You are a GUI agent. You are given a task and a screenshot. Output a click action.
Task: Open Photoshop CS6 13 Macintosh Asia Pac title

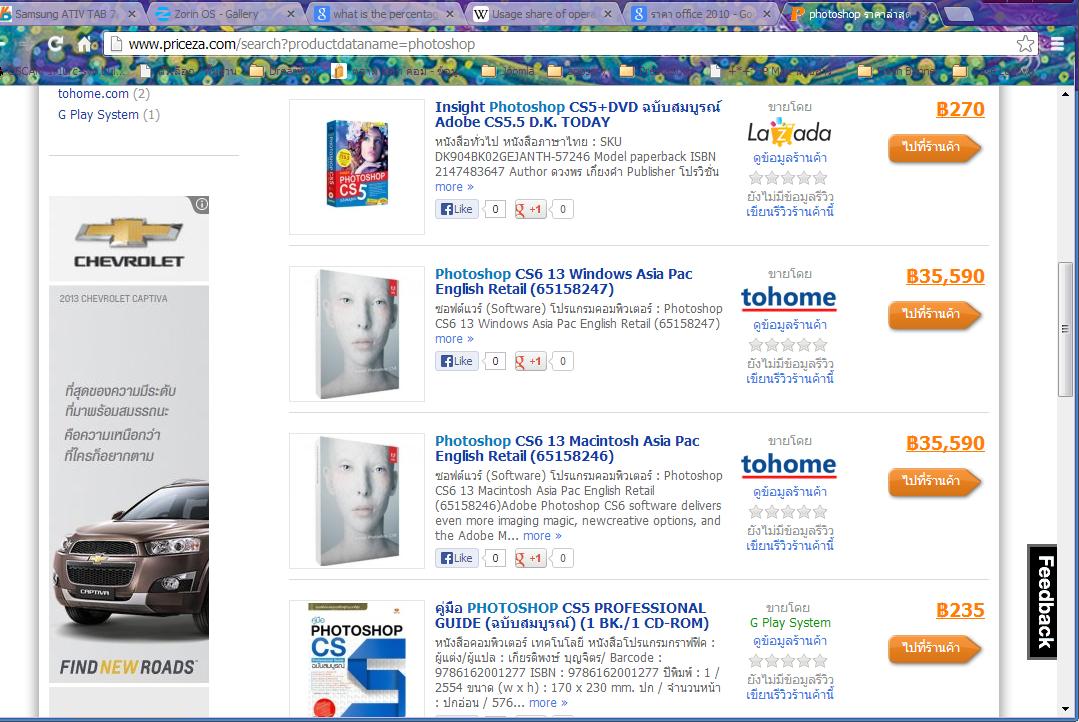point(567,449)
